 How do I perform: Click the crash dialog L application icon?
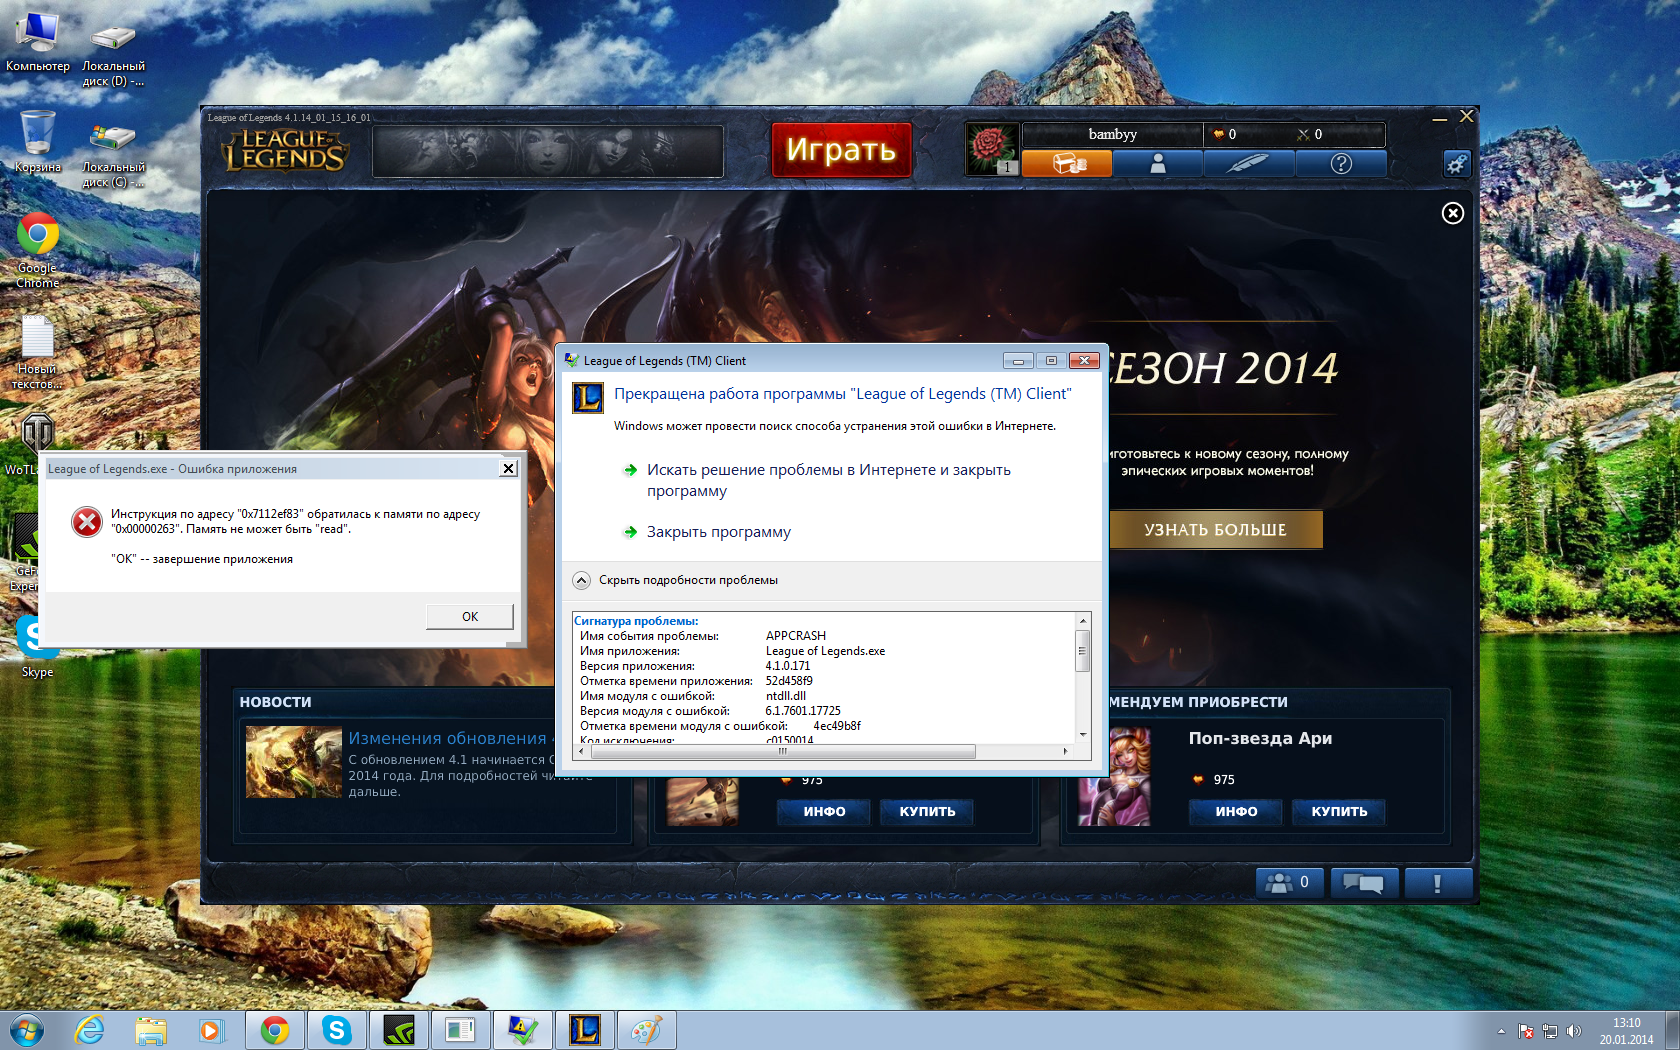(x=588, y=397)
